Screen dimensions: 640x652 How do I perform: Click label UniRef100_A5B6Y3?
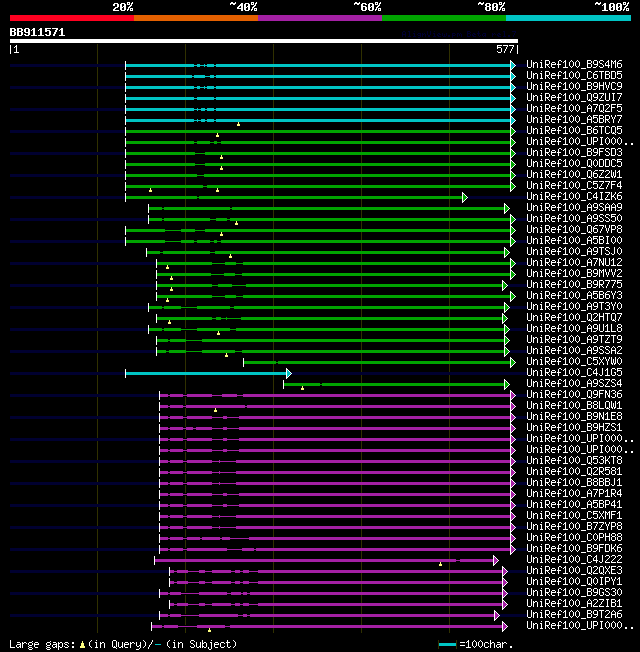pyautogui.click(x=574, y=296)
